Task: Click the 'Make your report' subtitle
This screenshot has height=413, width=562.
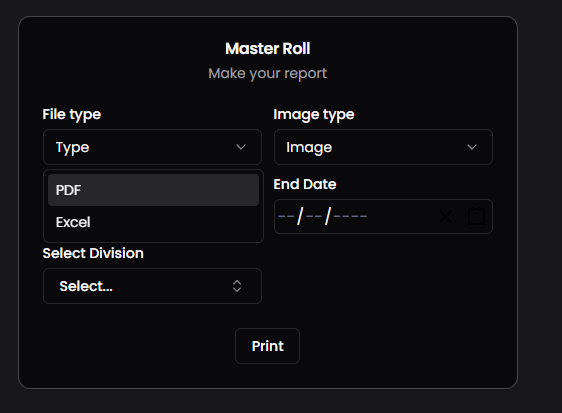Action: tap(267, 73)
